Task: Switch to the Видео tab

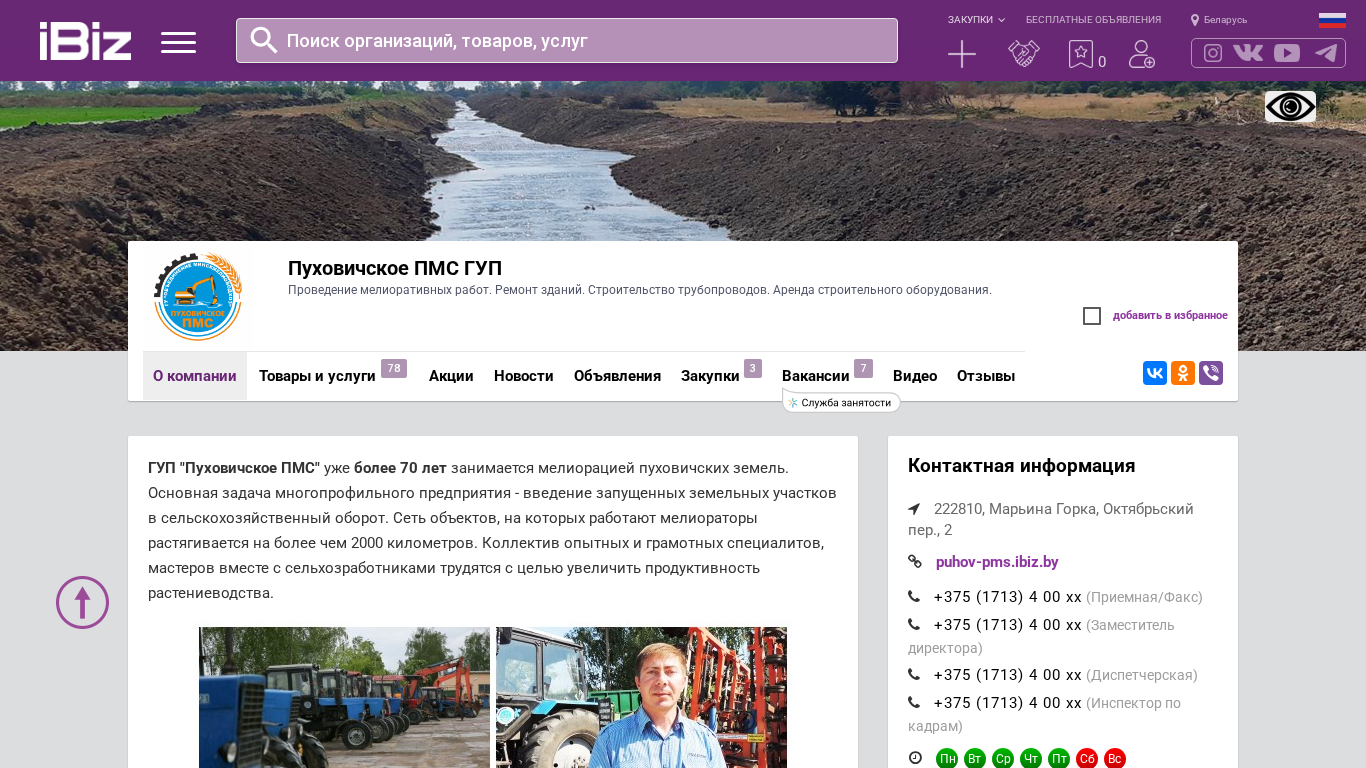Action: click(x=915, y=376)
